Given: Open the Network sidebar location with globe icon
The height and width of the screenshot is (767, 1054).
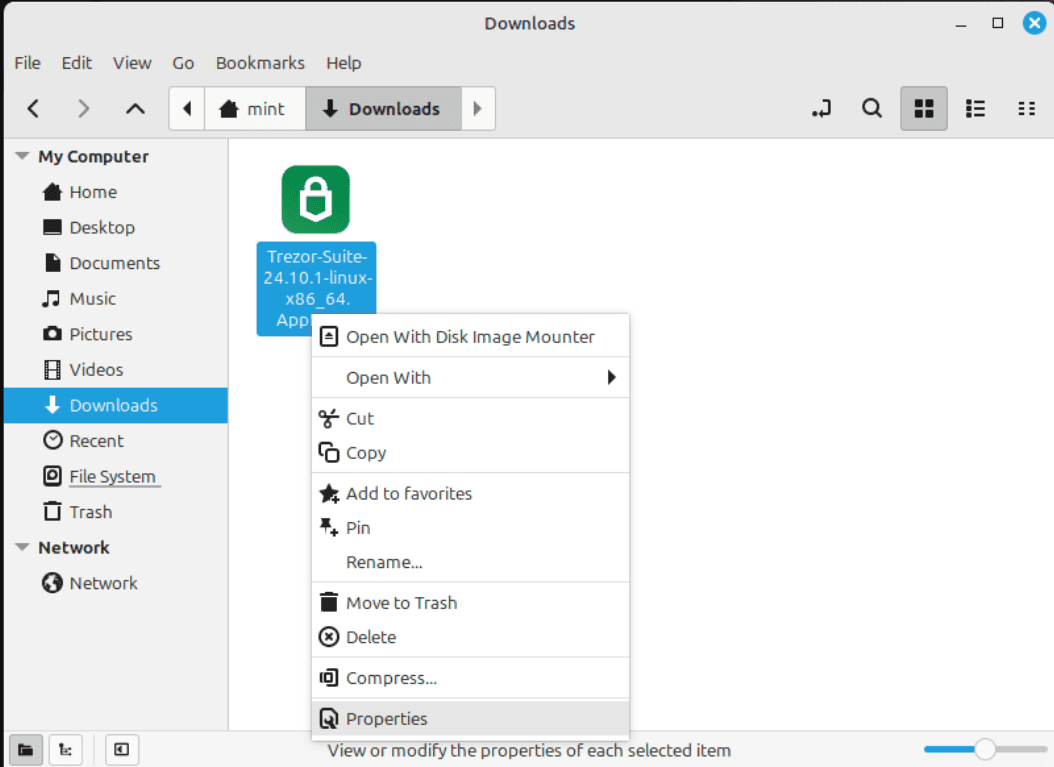Looking at the screenshot, I should [x=116, y=583].
